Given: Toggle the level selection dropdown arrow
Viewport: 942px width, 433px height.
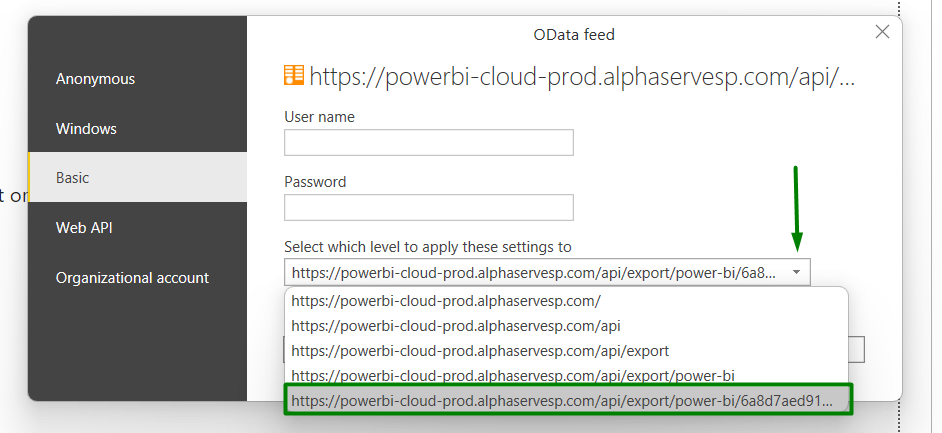Looking at the screenshot, I should (x=796, y=272).
